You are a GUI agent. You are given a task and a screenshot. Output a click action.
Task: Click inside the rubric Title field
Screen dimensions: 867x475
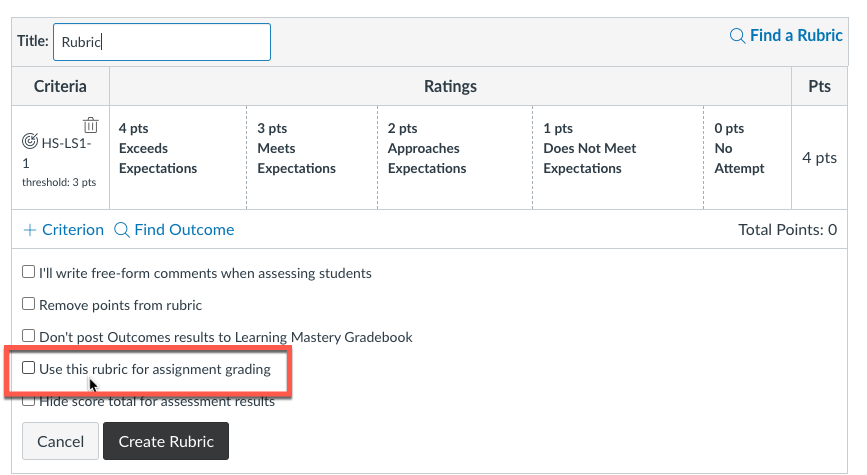162,42
